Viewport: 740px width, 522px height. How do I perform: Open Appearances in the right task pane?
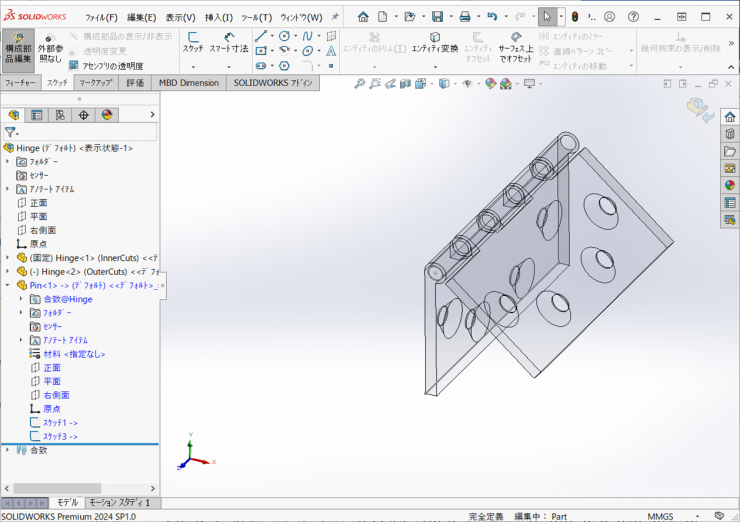pos(730,185)
